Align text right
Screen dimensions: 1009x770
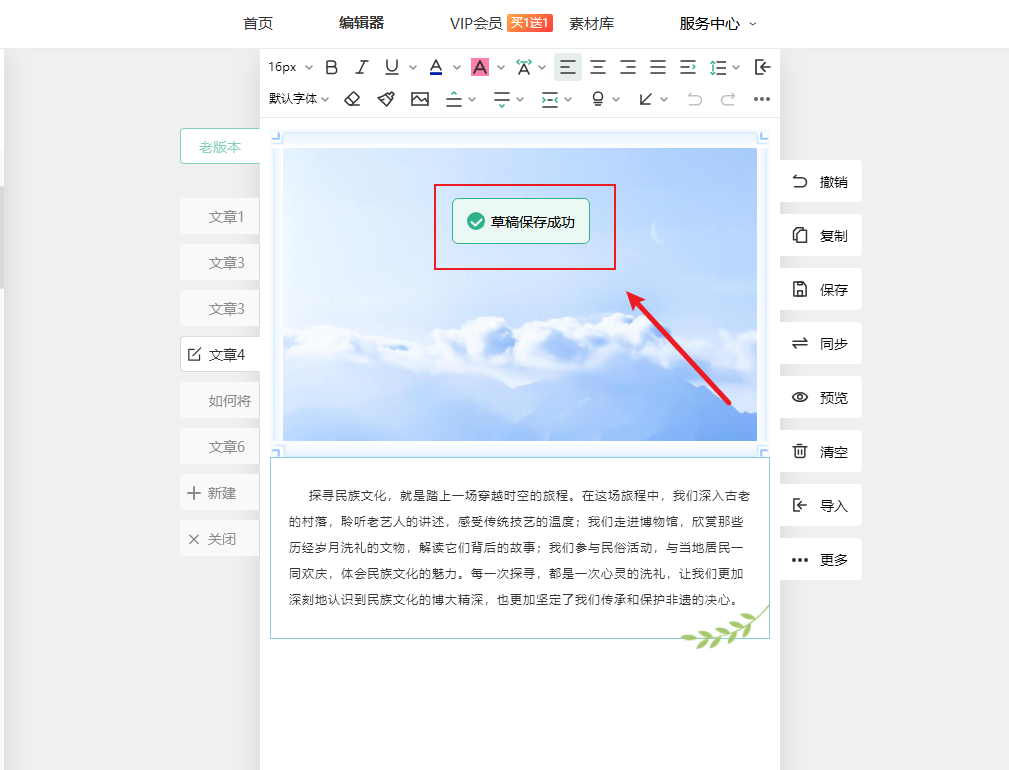[x=627, y=67]
